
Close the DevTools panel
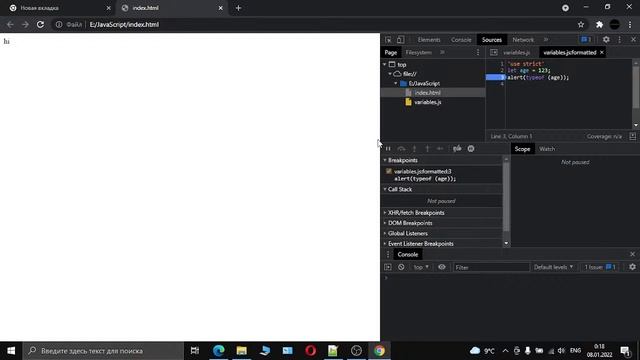coord(633,40)
